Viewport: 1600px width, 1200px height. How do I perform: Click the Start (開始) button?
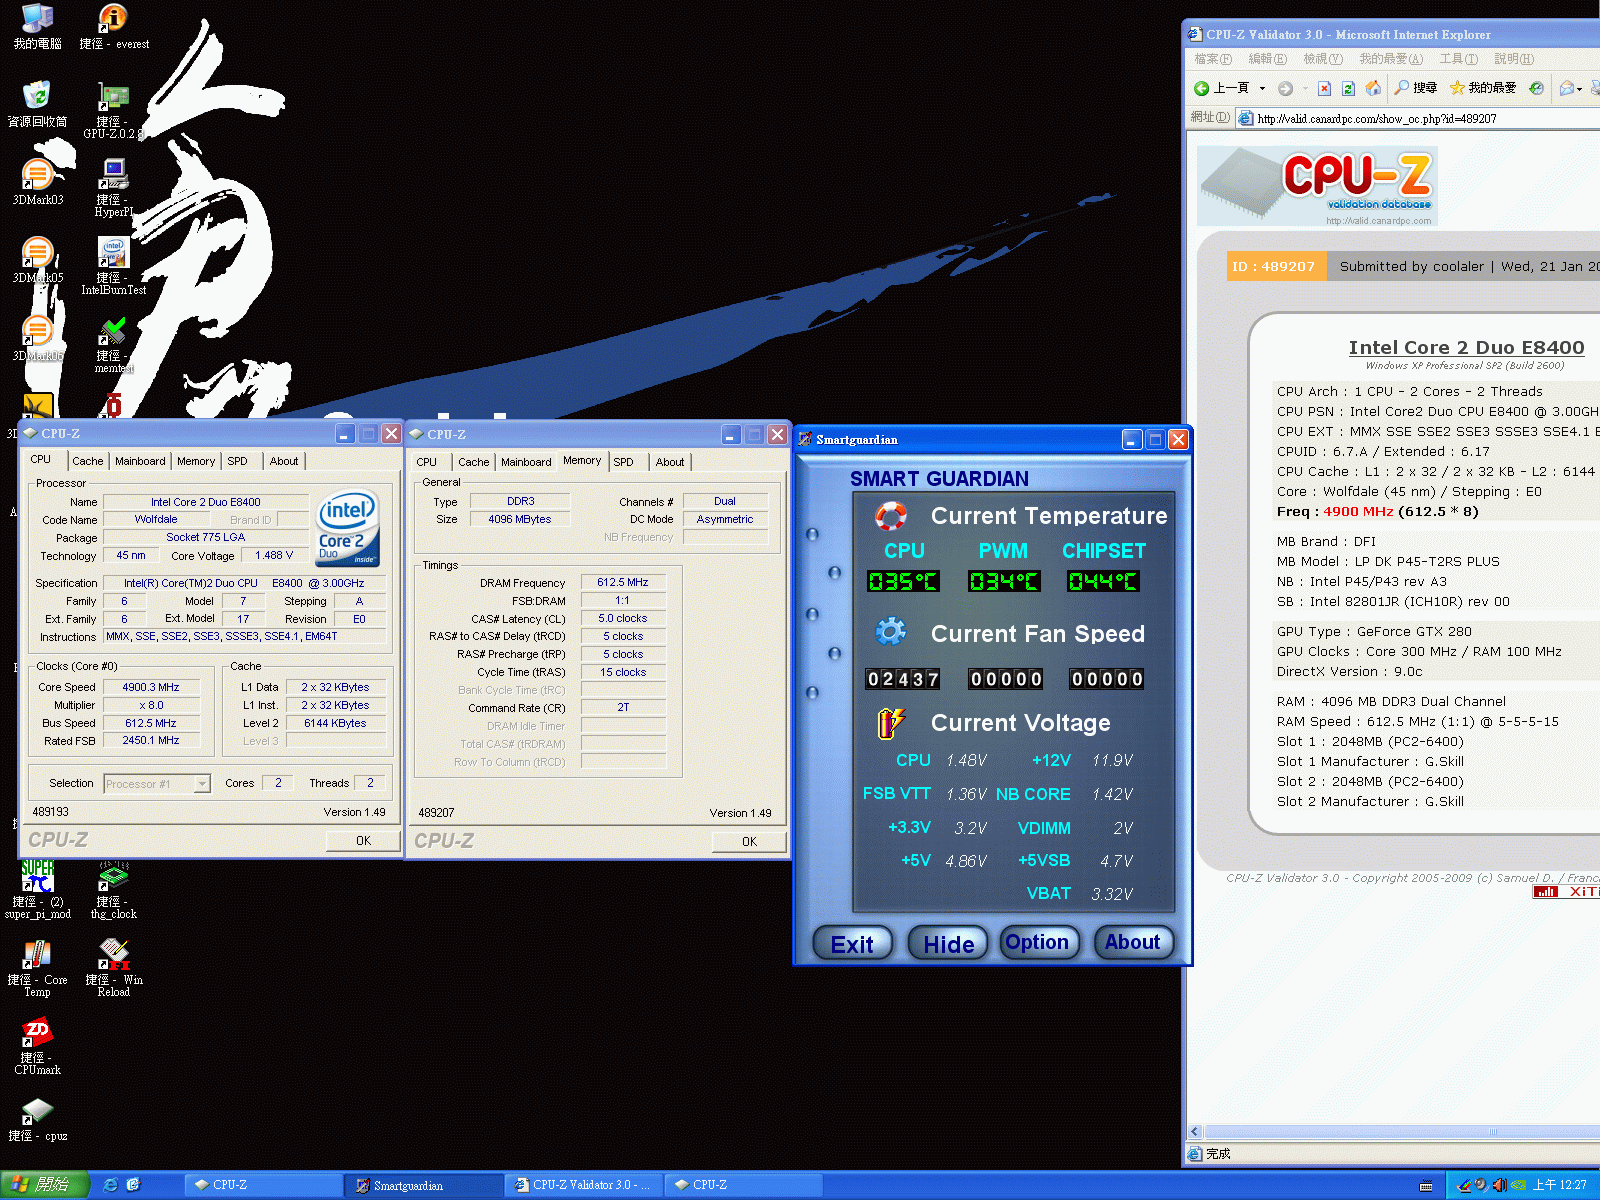(45, 1185)
